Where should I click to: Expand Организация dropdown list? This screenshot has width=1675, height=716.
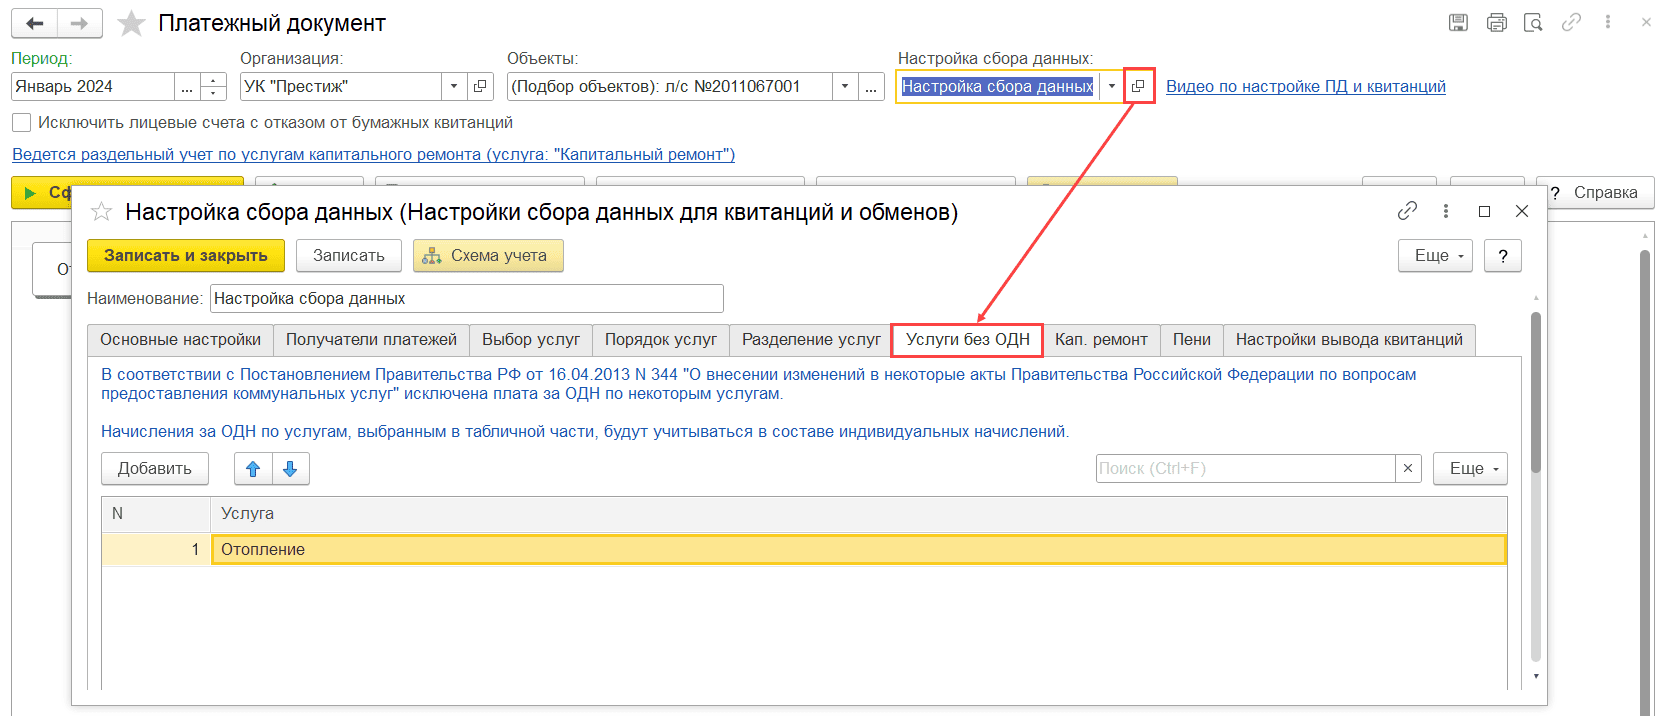(x=454, y=87)
